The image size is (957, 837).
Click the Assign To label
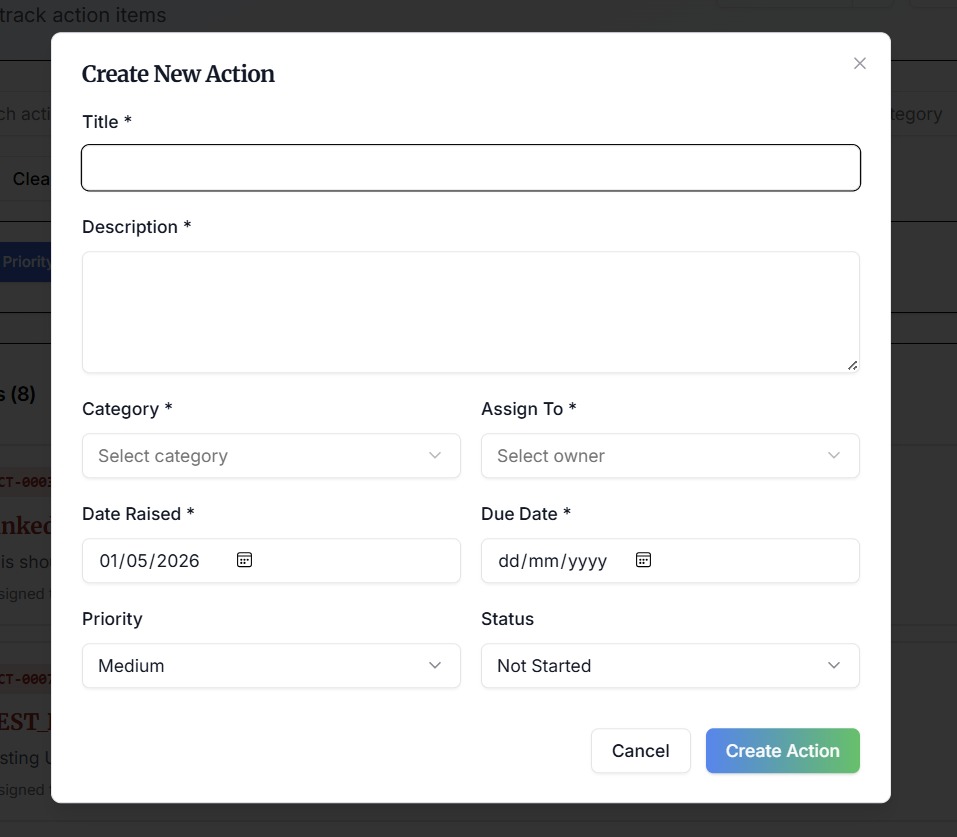(x=529, y=408)
